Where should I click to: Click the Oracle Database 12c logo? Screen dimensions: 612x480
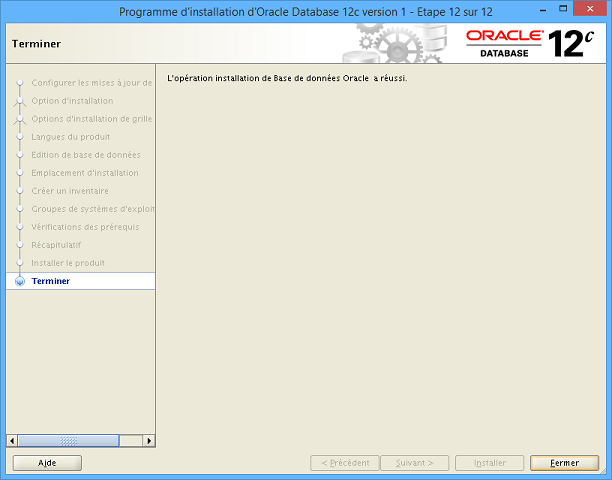[530, 44]
